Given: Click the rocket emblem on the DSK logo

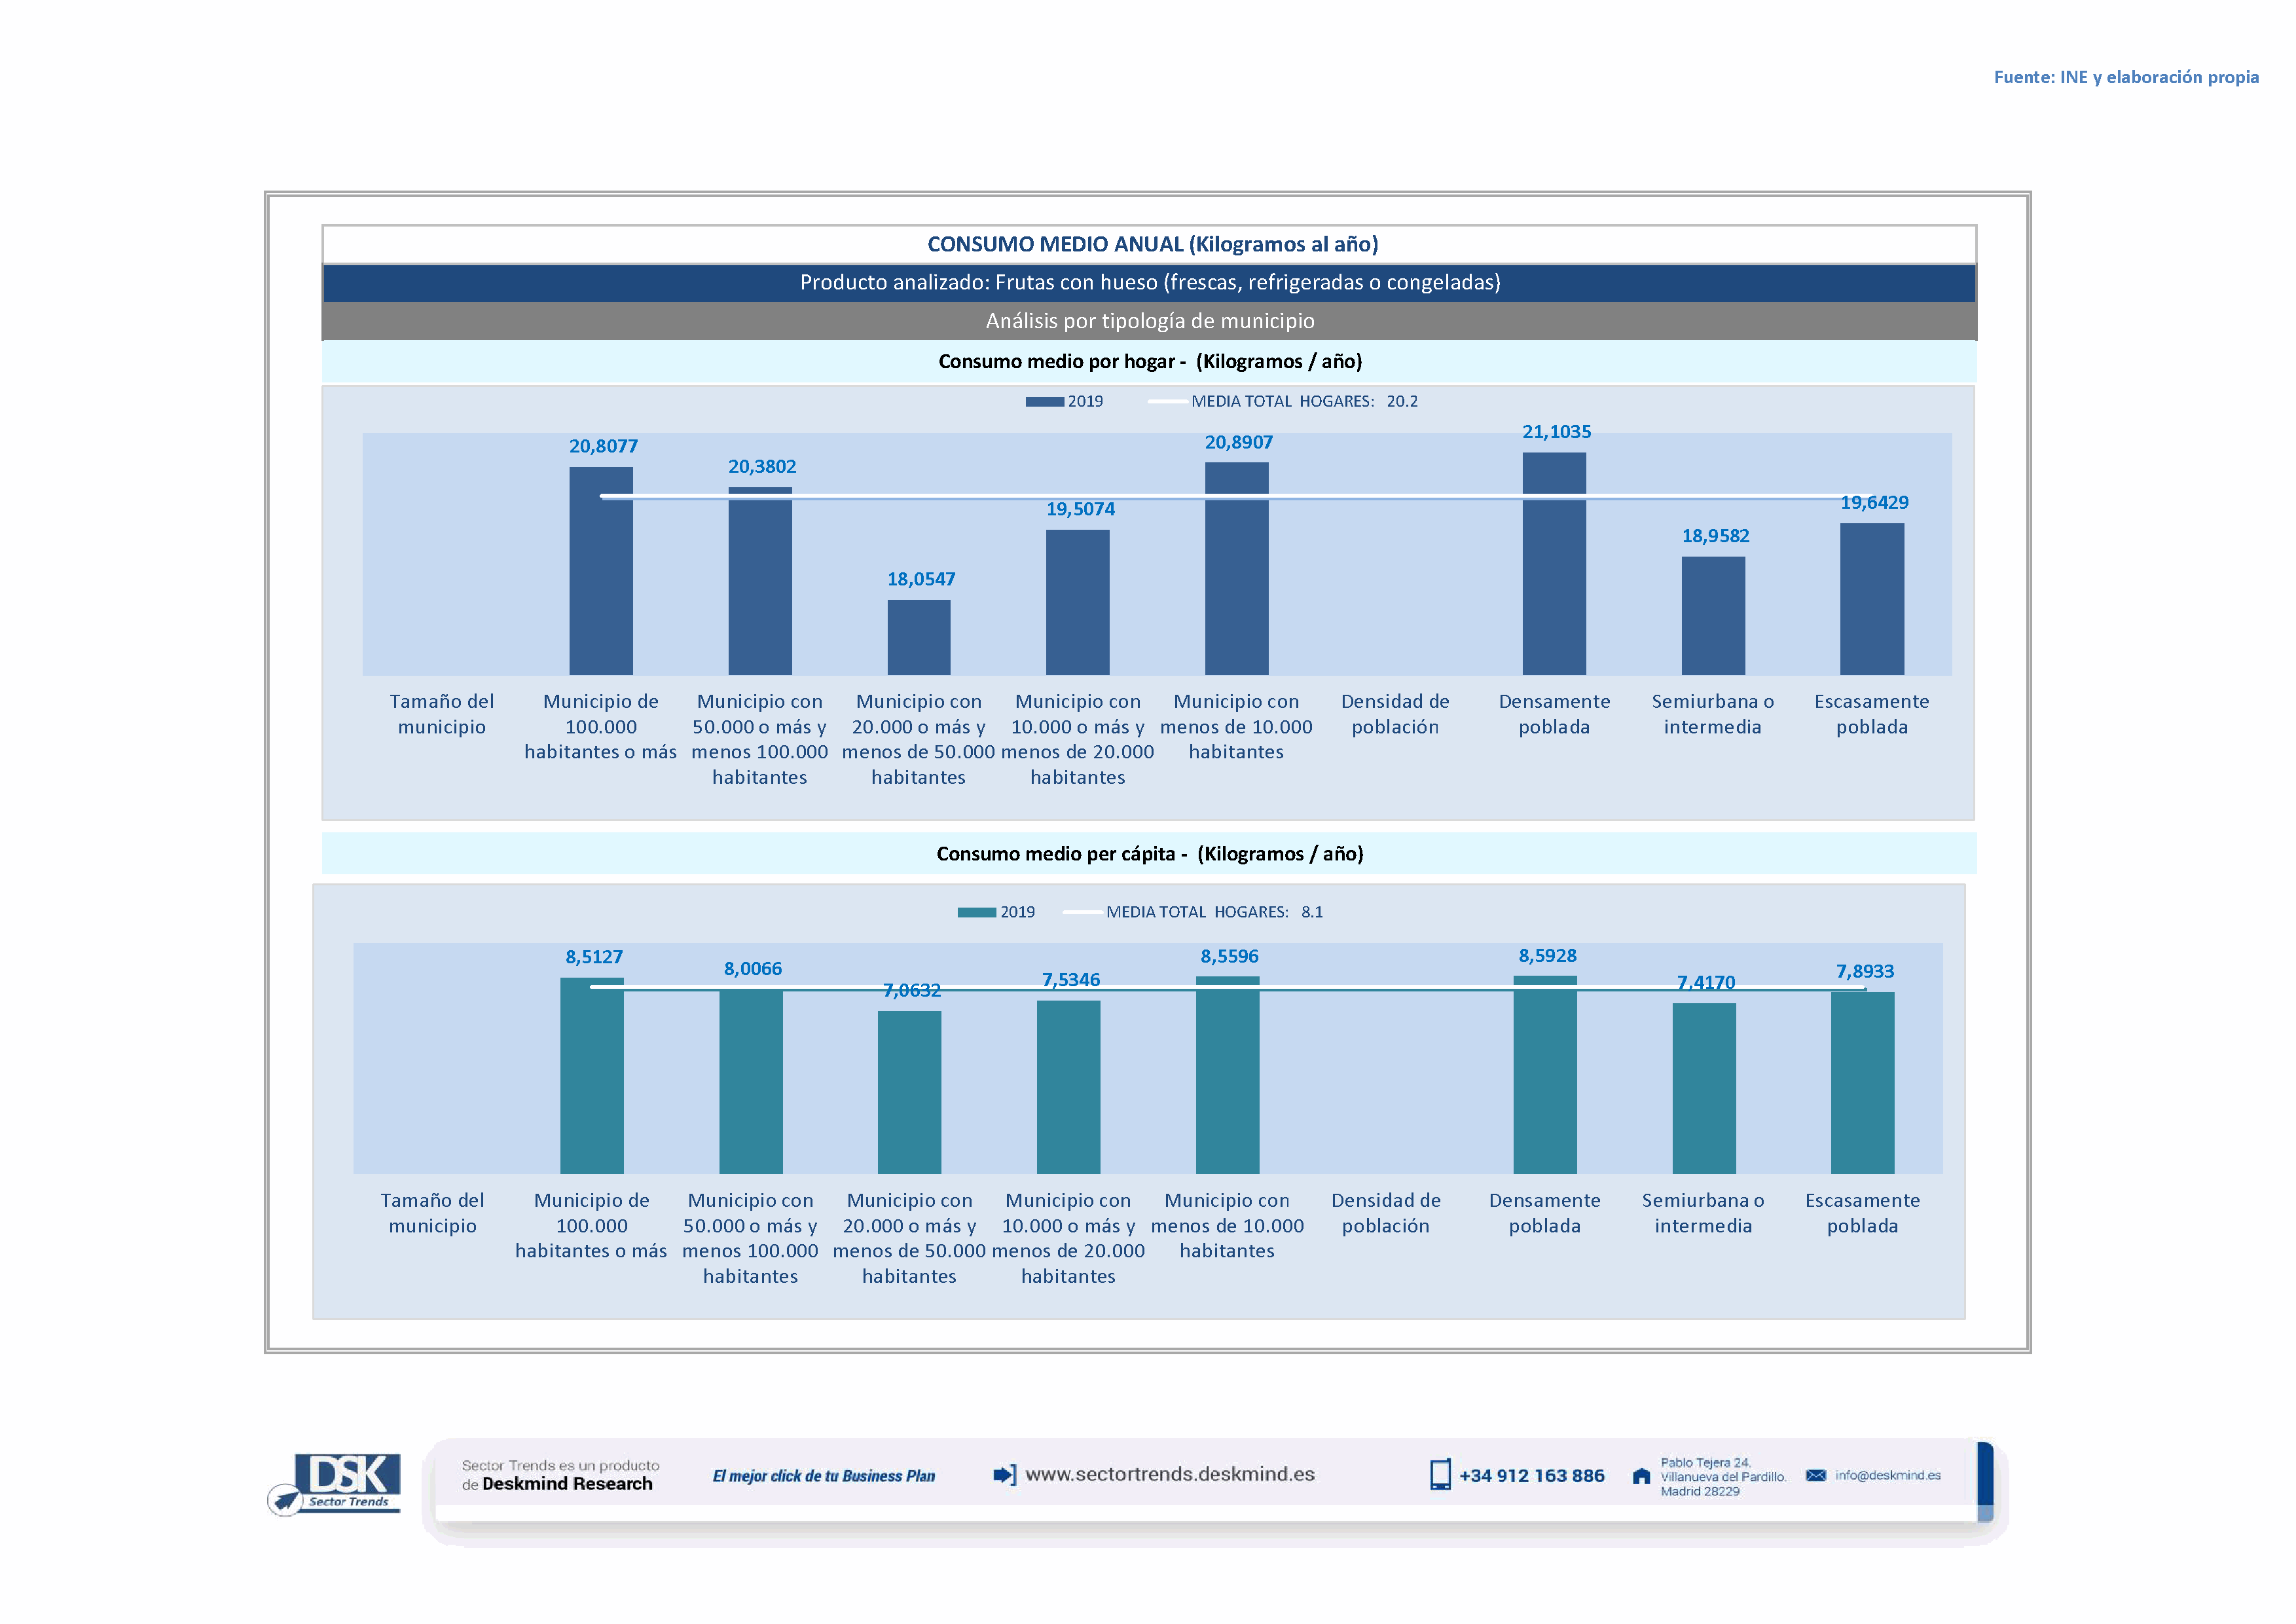Looking at the screenshot, I should (x=286, y=1499).
